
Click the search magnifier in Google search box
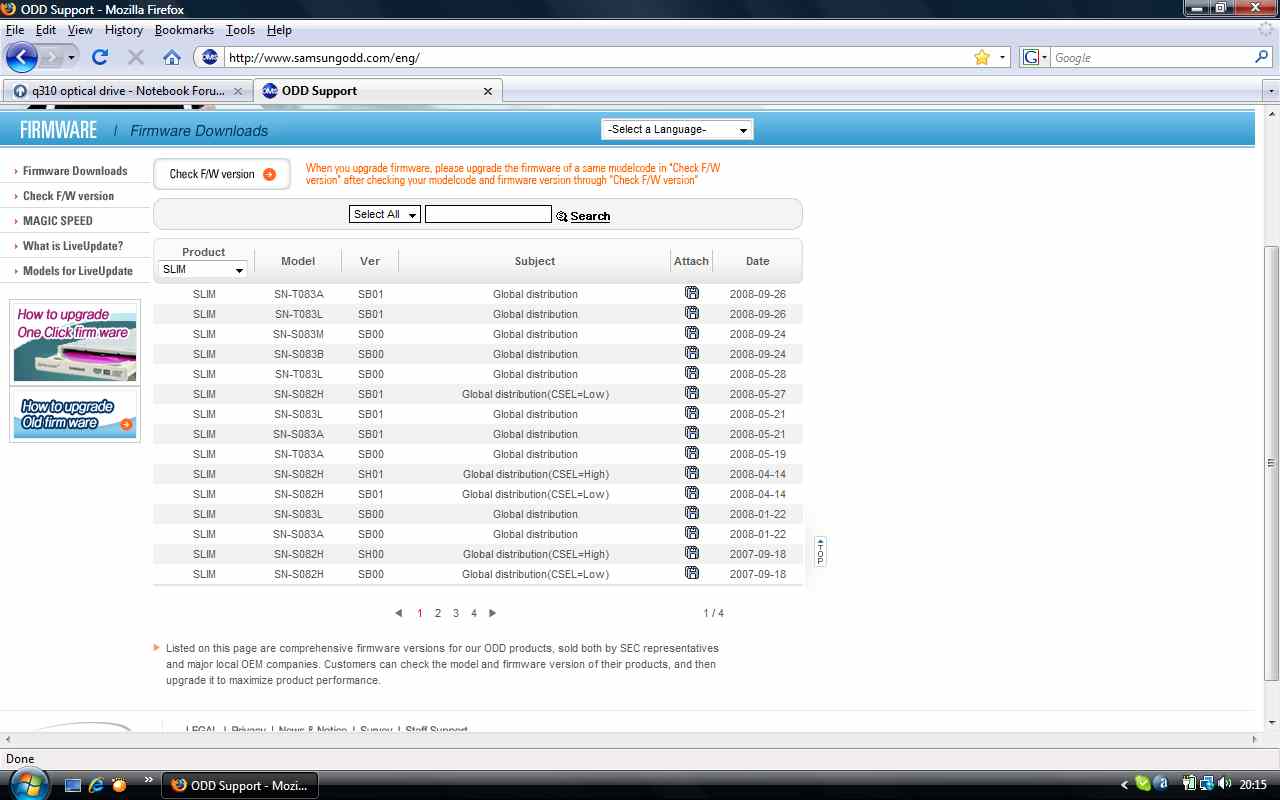click(x=1262, y=57)
